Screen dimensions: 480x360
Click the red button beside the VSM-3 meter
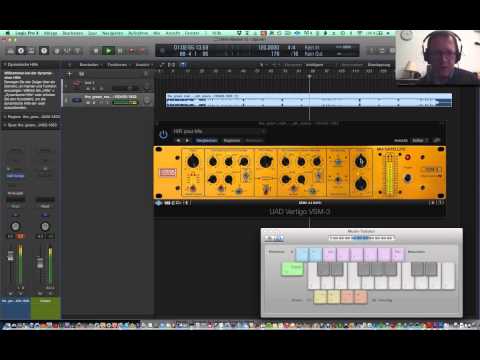[407, 157]
